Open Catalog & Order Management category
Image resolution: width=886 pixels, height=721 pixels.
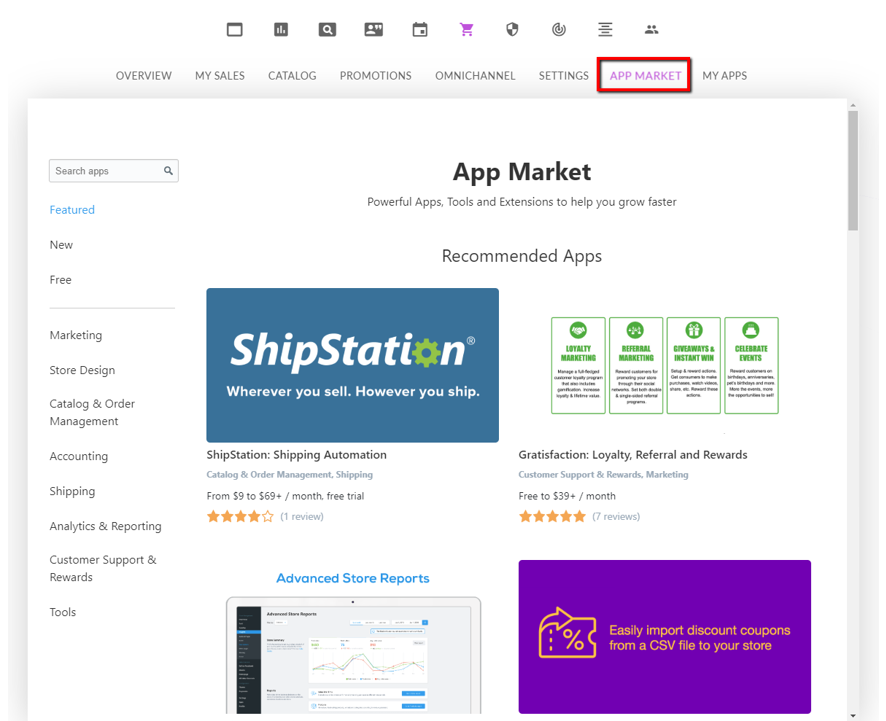pos(92,412)
